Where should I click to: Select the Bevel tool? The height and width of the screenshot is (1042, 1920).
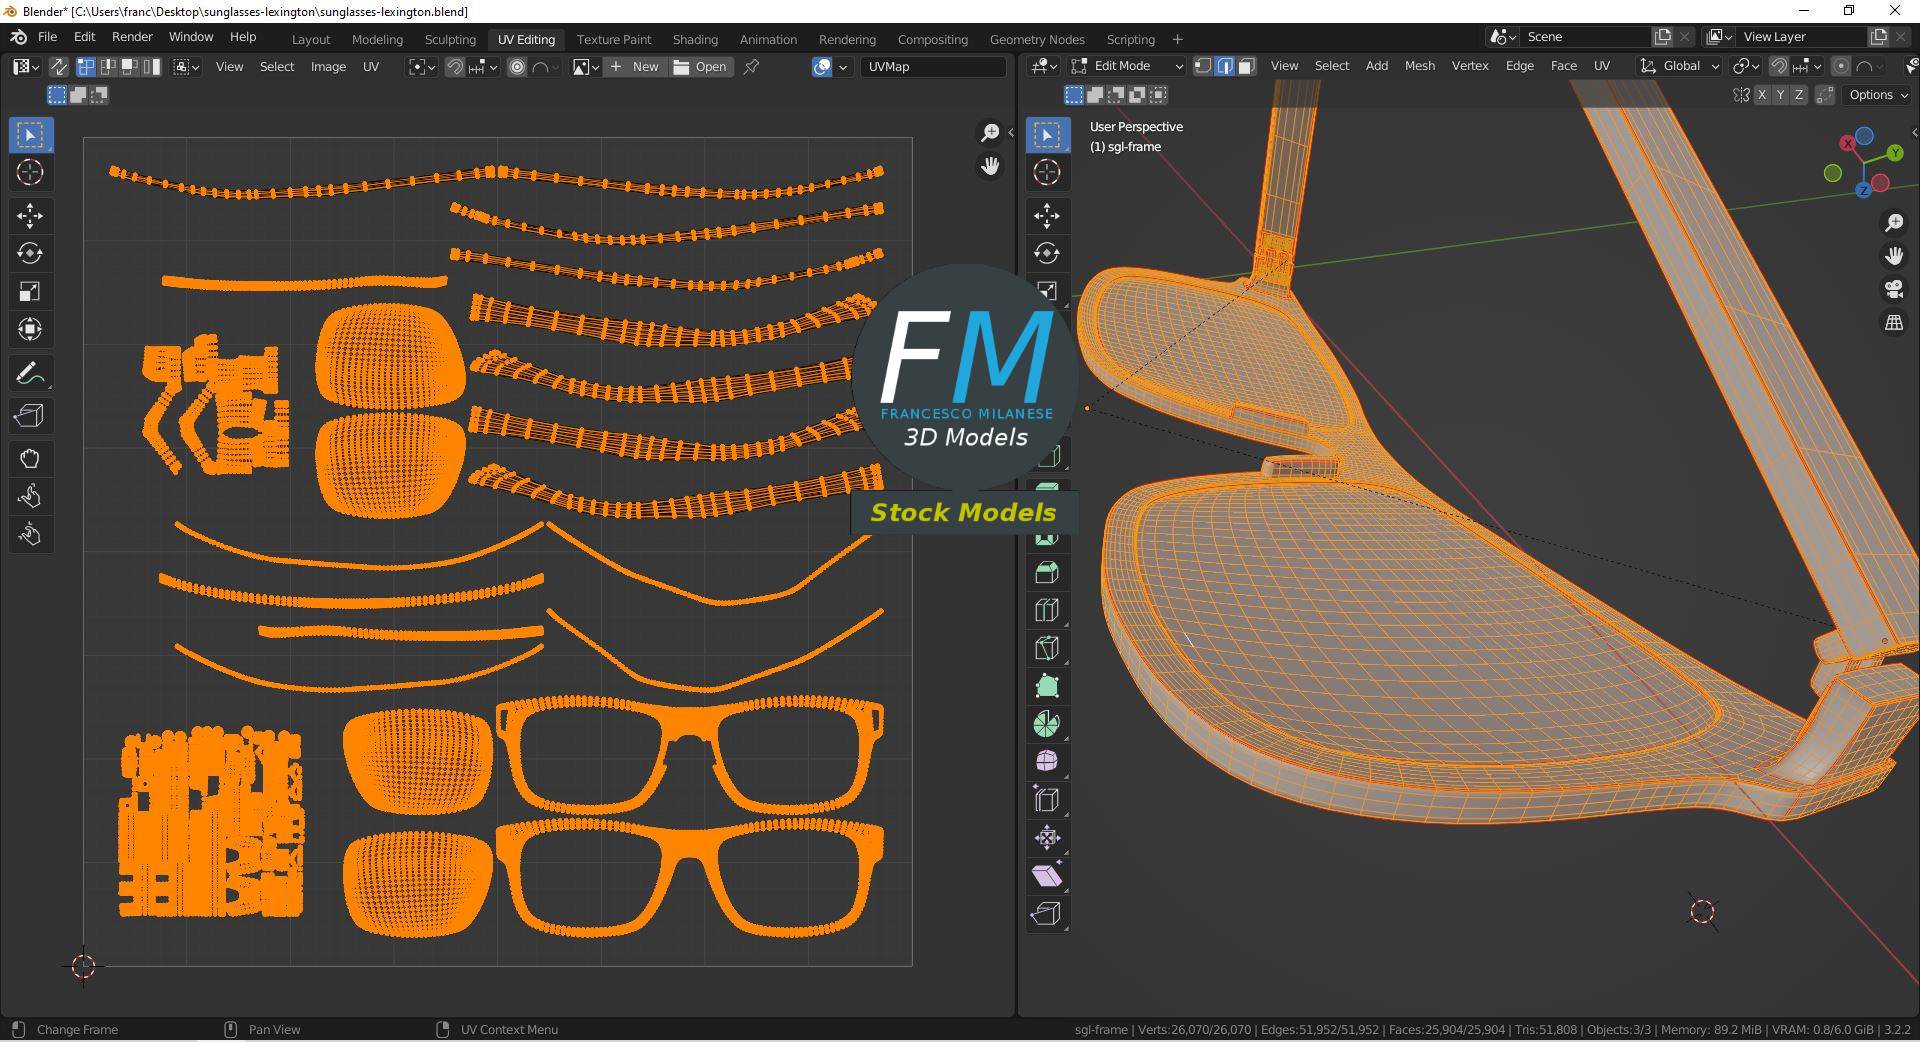[x=1047, y=573]
